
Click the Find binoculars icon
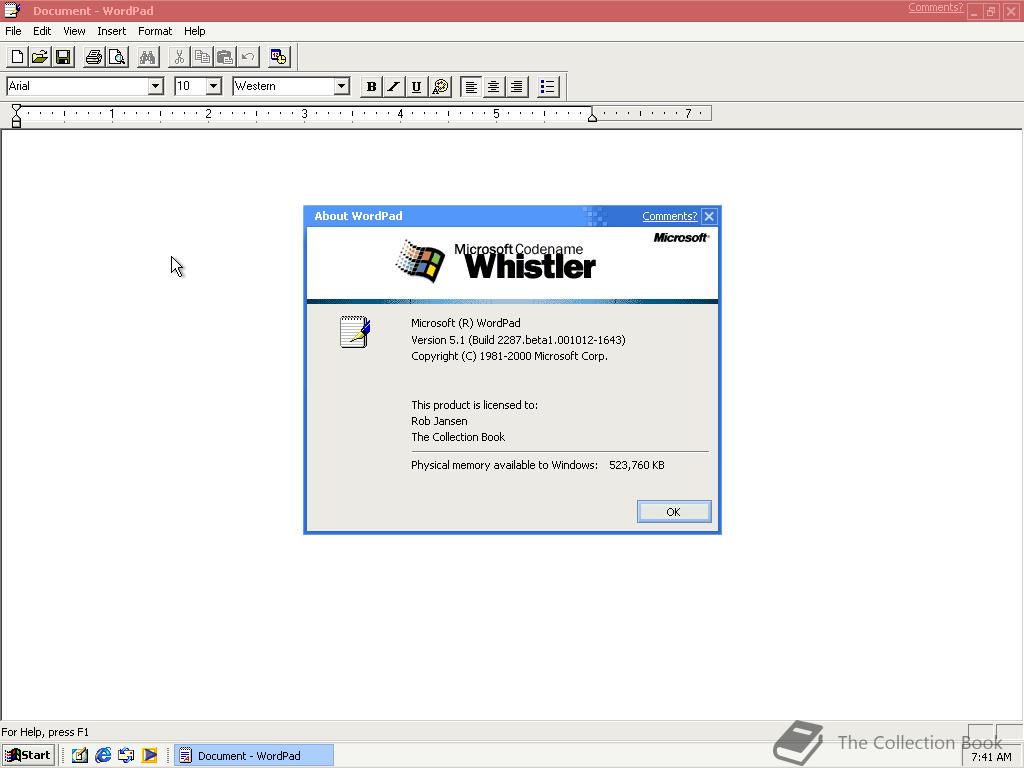[148, 57]
